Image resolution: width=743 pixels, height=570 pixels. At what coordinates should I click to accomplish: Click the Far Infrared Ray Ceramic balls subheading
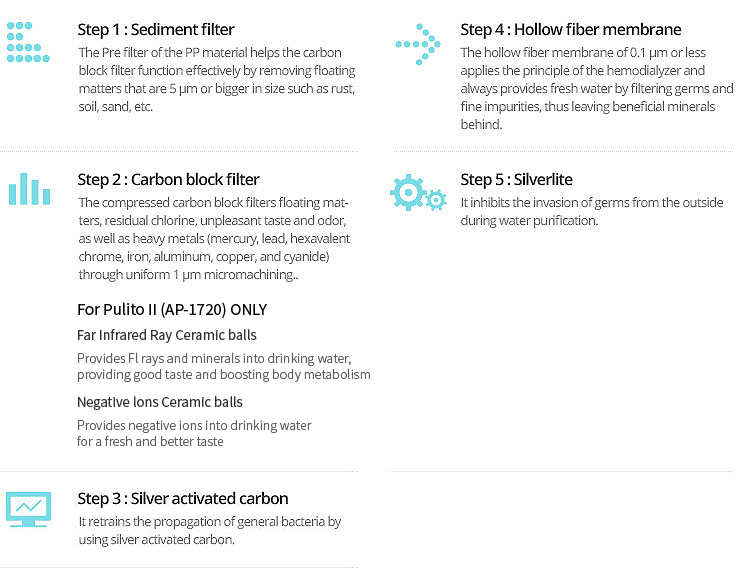coord(167,335)
